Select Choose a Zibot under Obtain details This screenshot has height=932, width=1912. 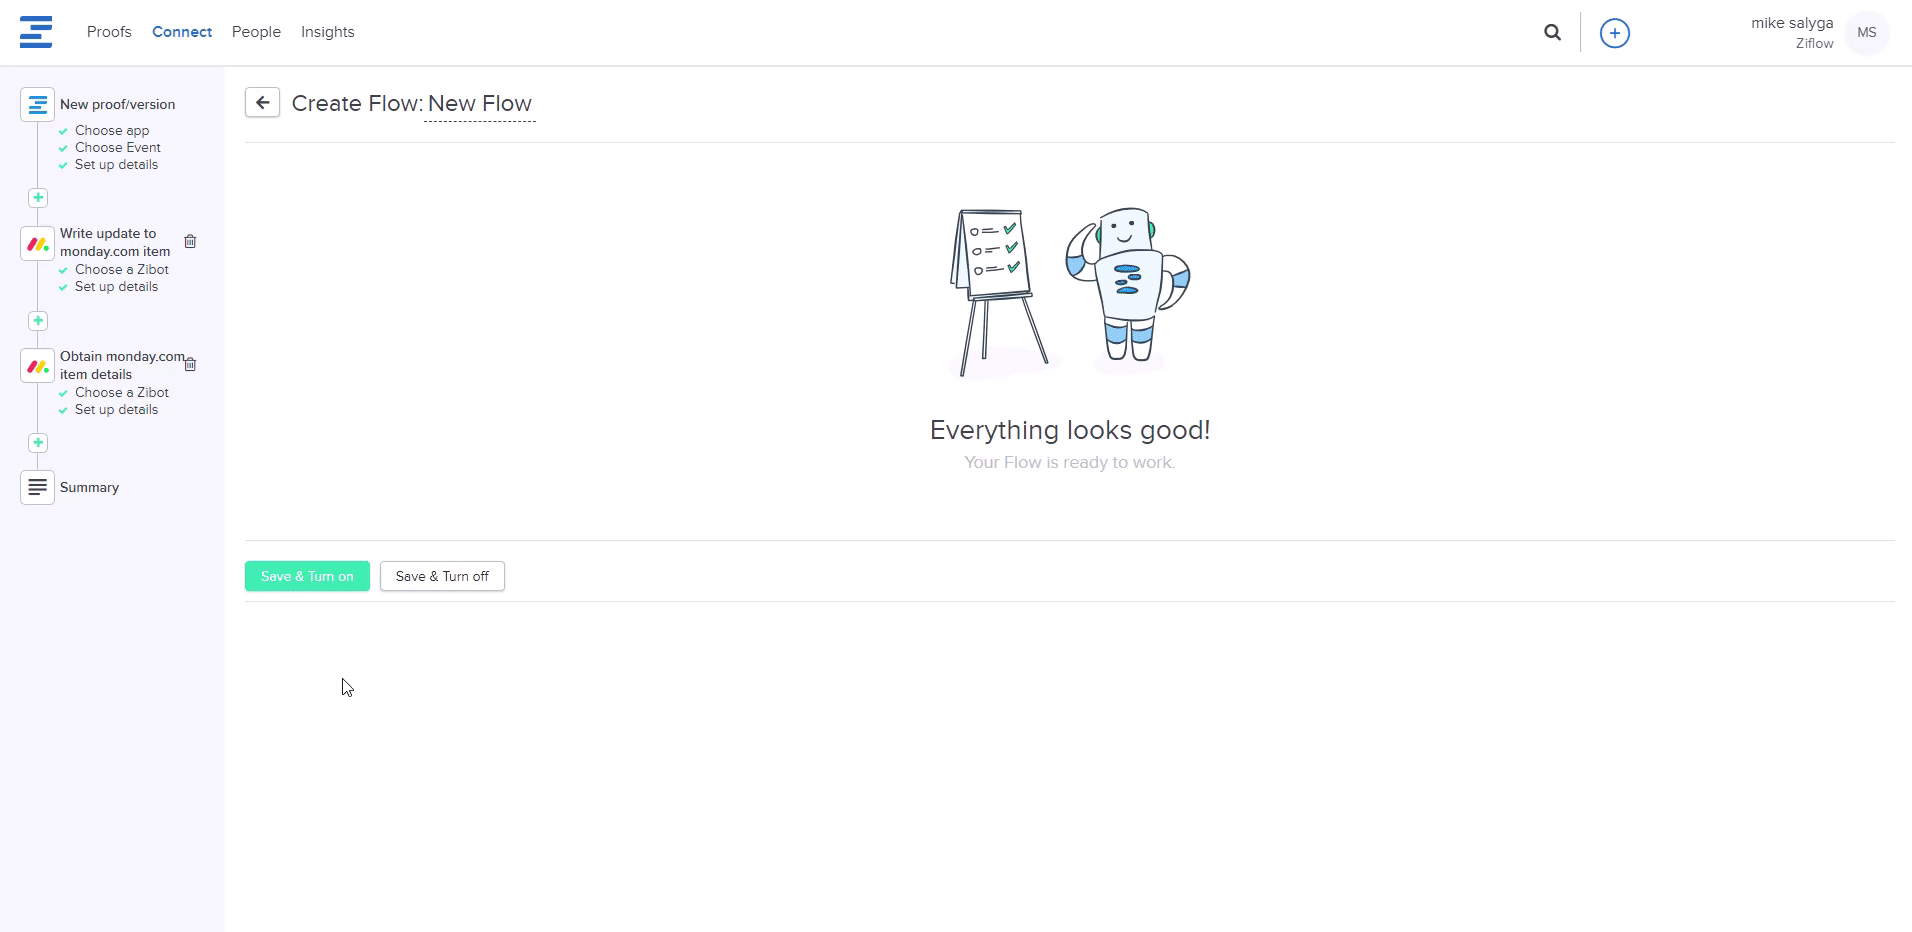tap(122, 392)
